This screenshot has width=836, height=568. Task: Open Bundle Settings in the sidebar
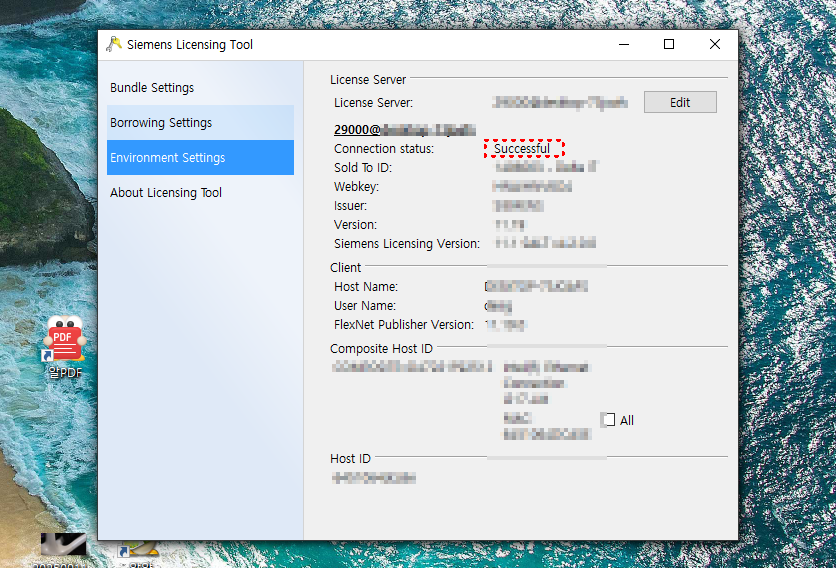pyautogui.click(x=200, y=87)
